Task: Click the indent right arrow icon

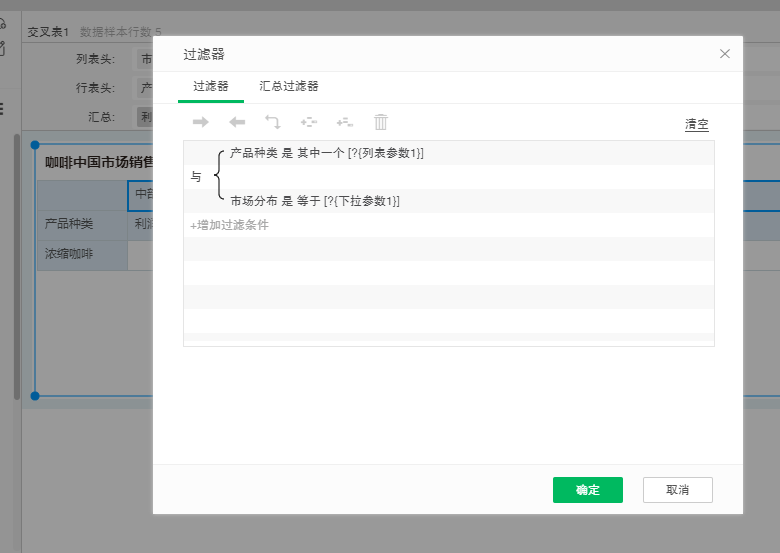Action: pos(200,122)
